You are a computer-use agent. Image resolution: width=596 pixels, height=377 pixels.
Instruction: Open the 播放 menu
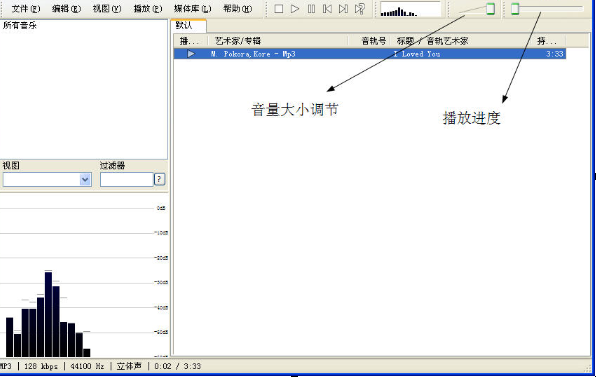click(x=148, y=8)
